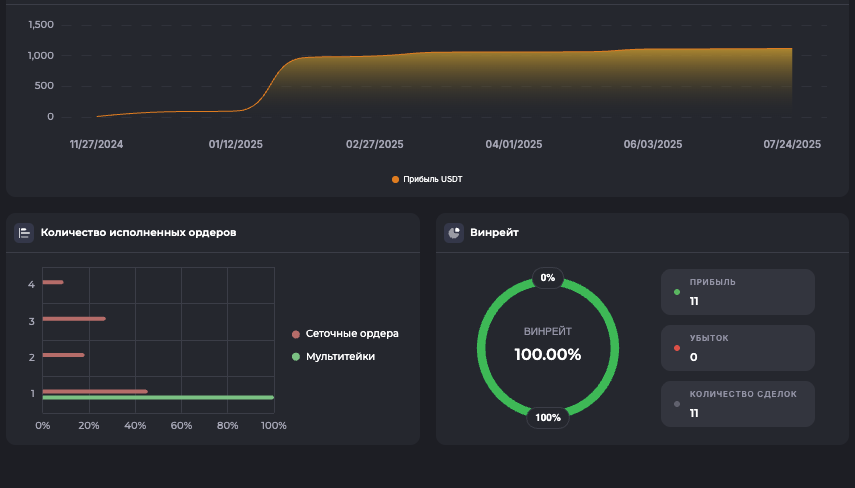Toggle the Мультитейки legend series

pos(340,356)
